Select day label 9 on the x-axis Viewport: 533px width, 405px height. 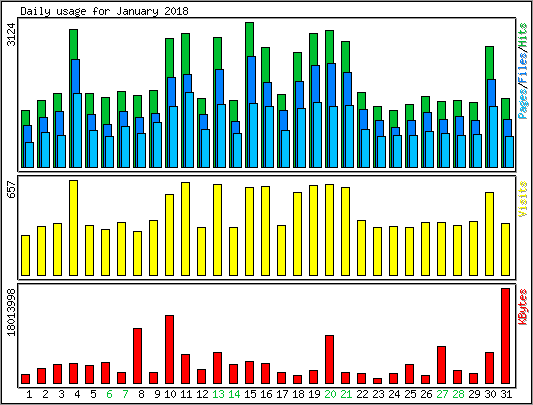[x=157, y=394]
